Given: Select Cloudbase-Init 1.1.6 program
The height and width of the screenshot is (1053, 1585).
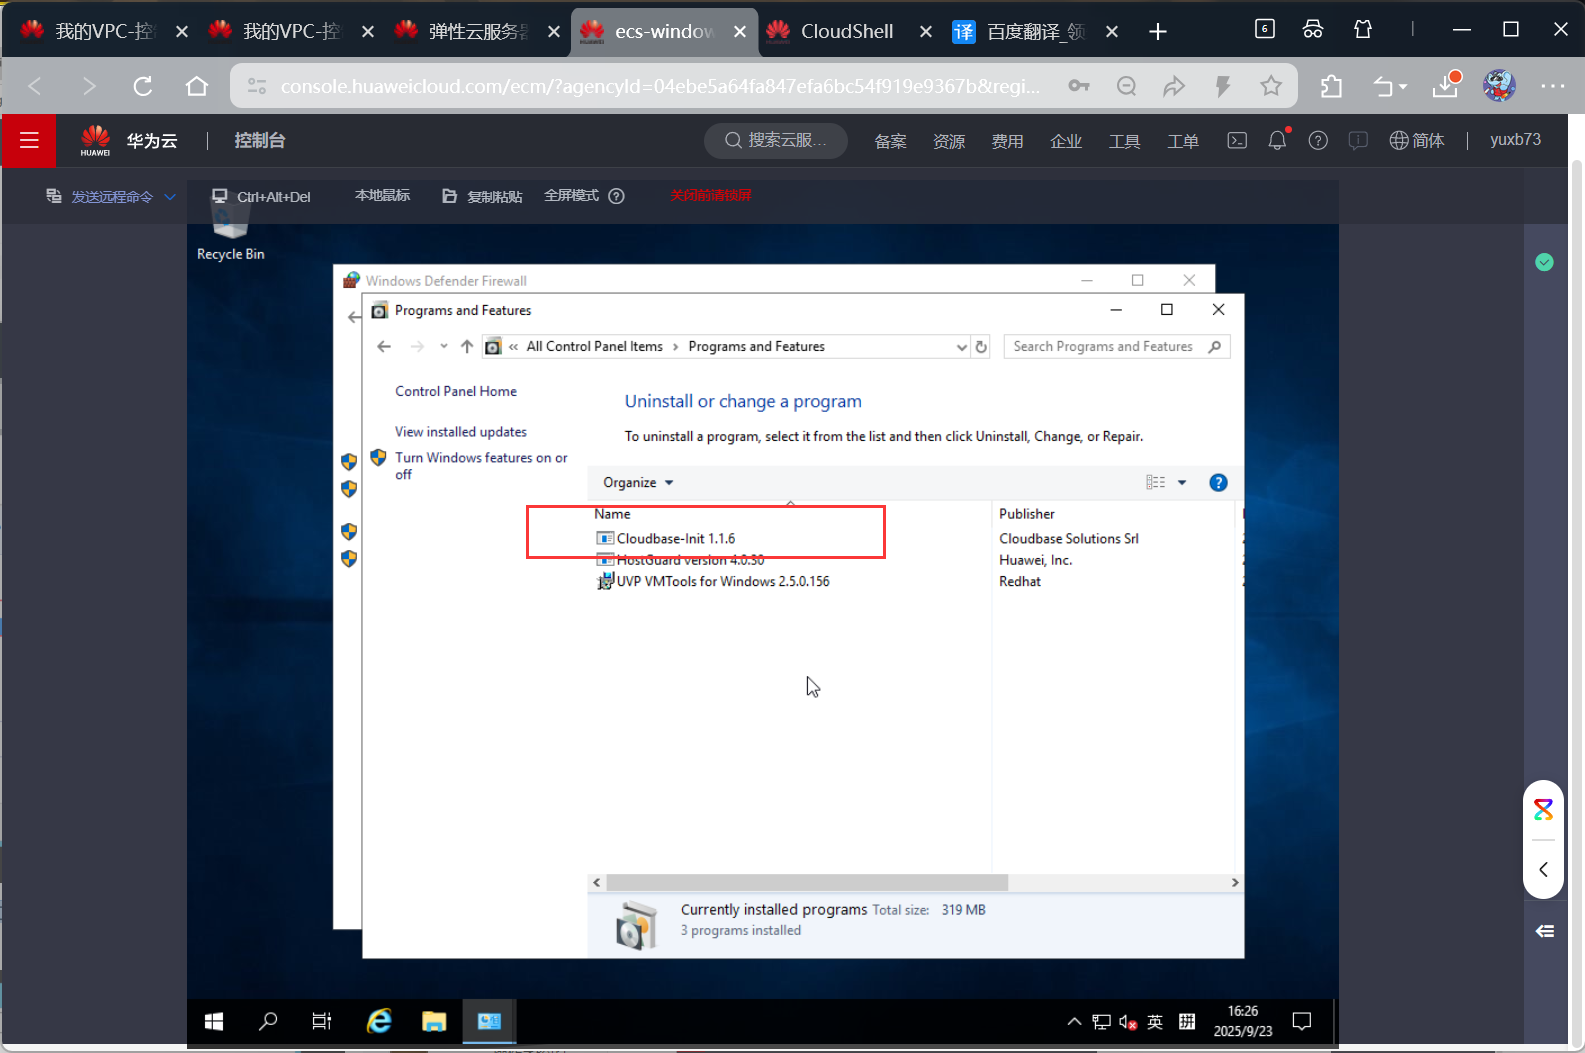Looking at the screenshot, I should tap(675, 538).
